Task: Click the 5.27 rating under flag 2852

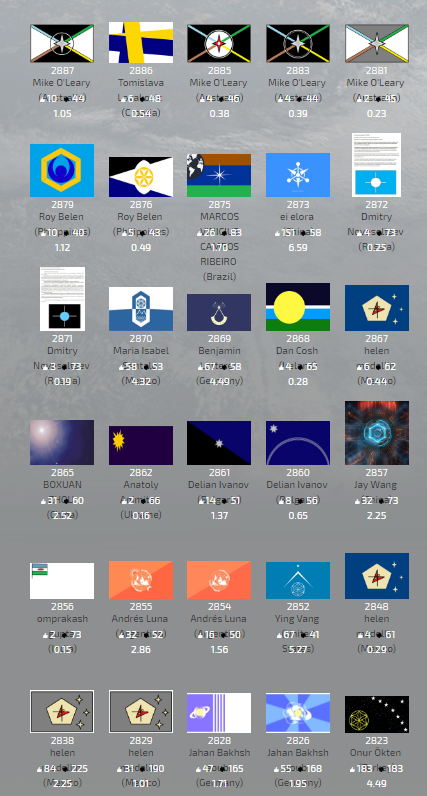Action: [298, 649]
